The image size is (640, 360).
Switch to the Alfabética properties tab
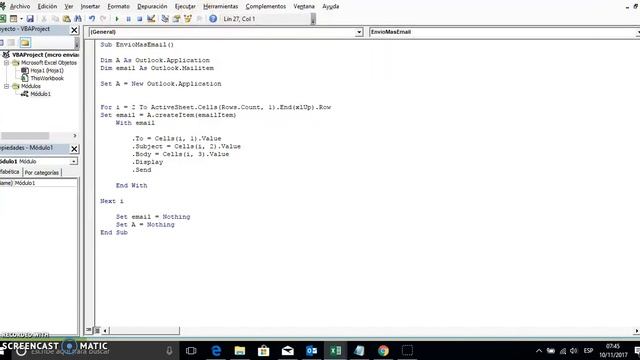pos(10,172)
